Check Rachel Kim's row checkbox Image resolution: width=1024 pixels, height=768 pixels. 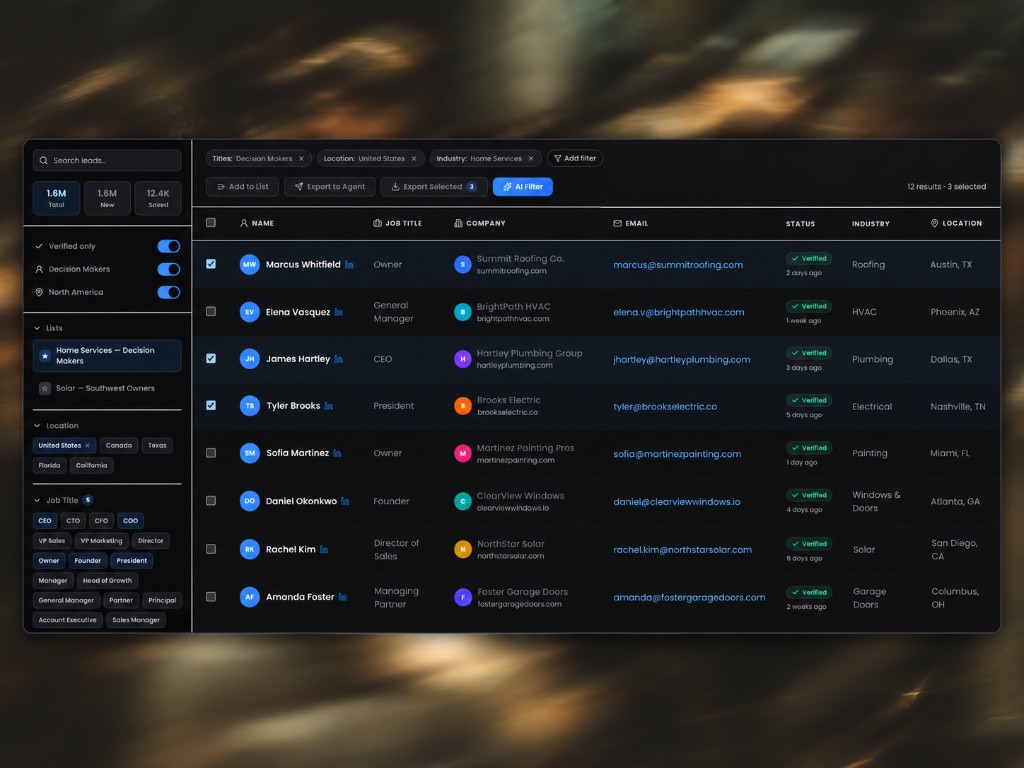(x=211, y=549)
